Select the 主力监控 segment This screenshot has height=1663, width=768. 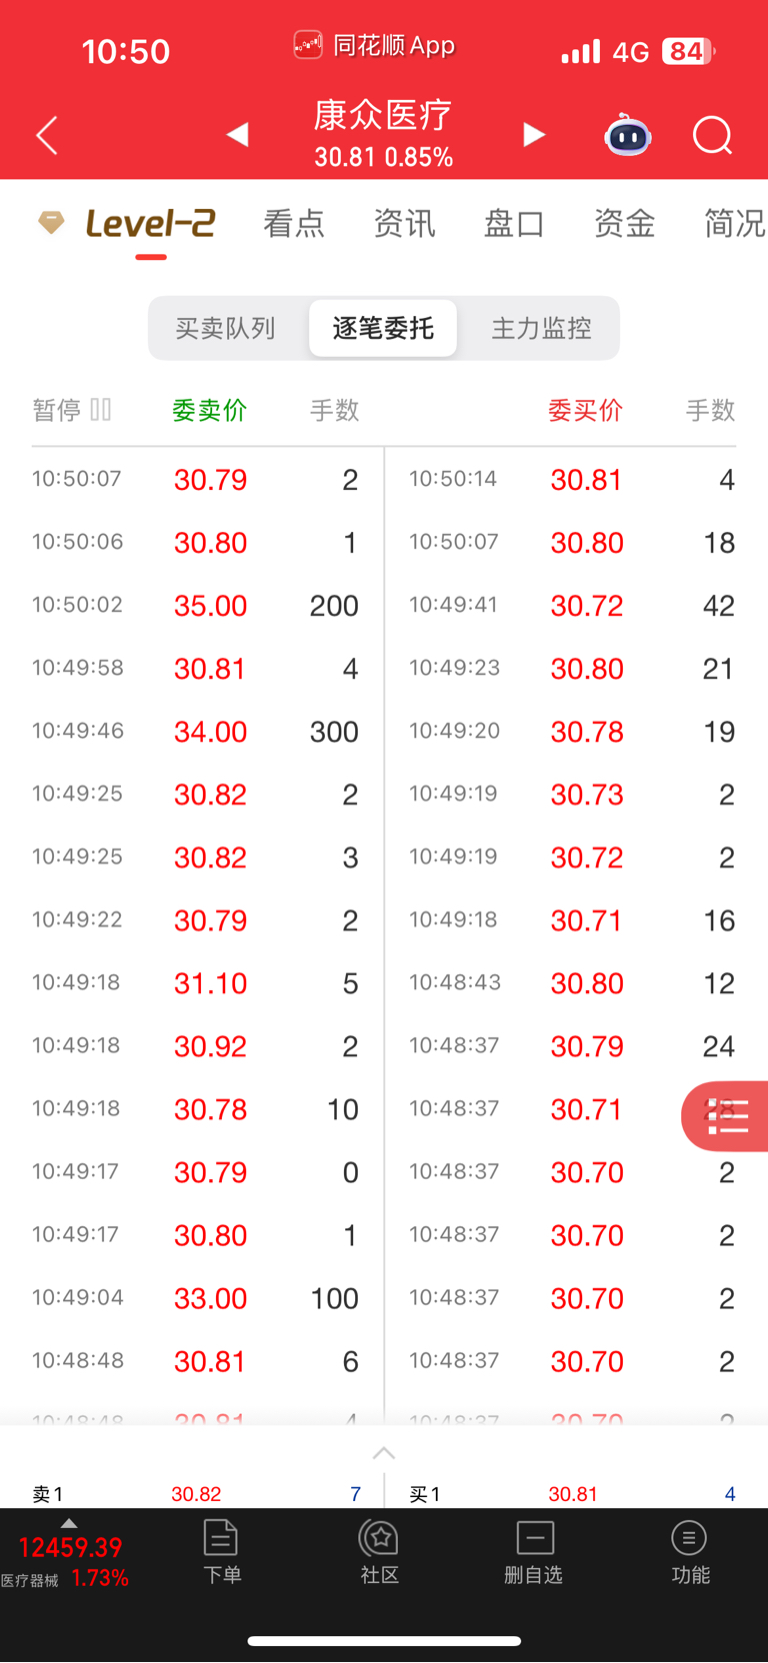[x=541, y=328]
